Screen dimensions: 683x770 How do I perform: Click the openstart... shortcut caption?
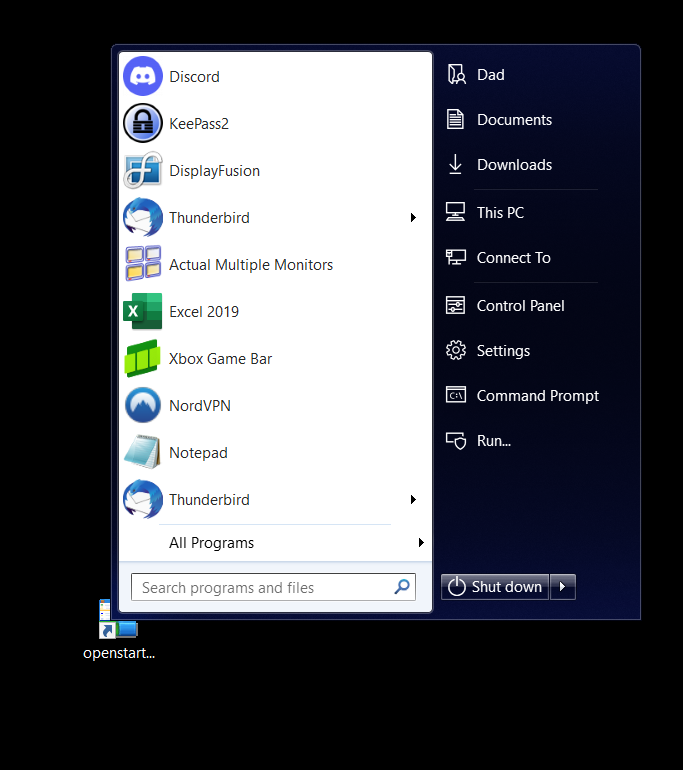[119, 653]
